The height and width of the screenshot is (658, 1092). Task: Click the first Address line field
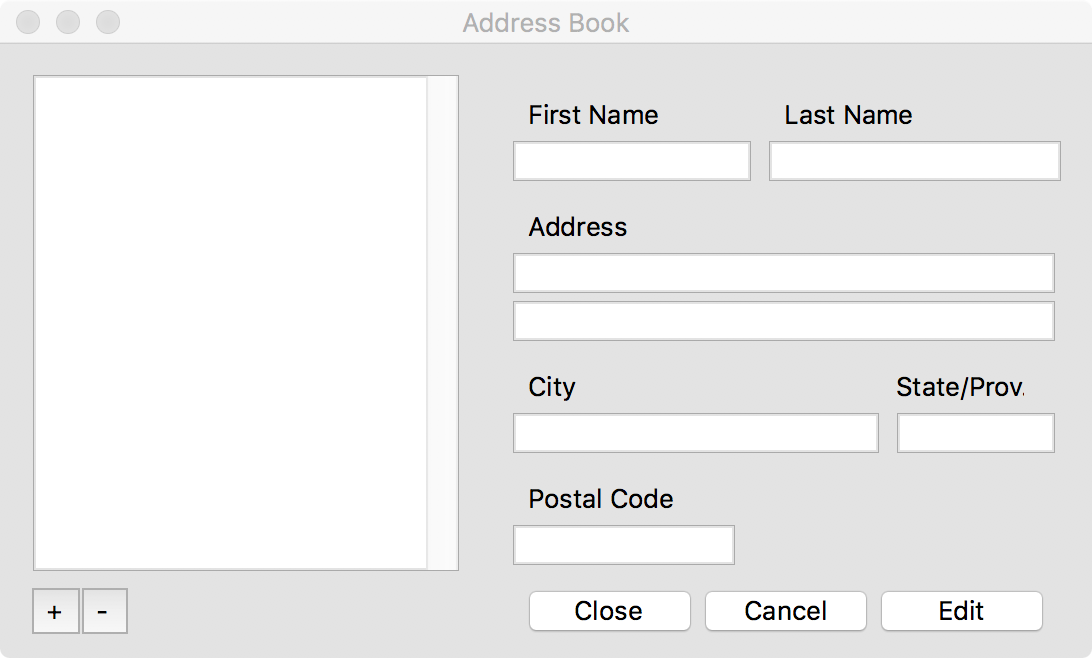783,273
